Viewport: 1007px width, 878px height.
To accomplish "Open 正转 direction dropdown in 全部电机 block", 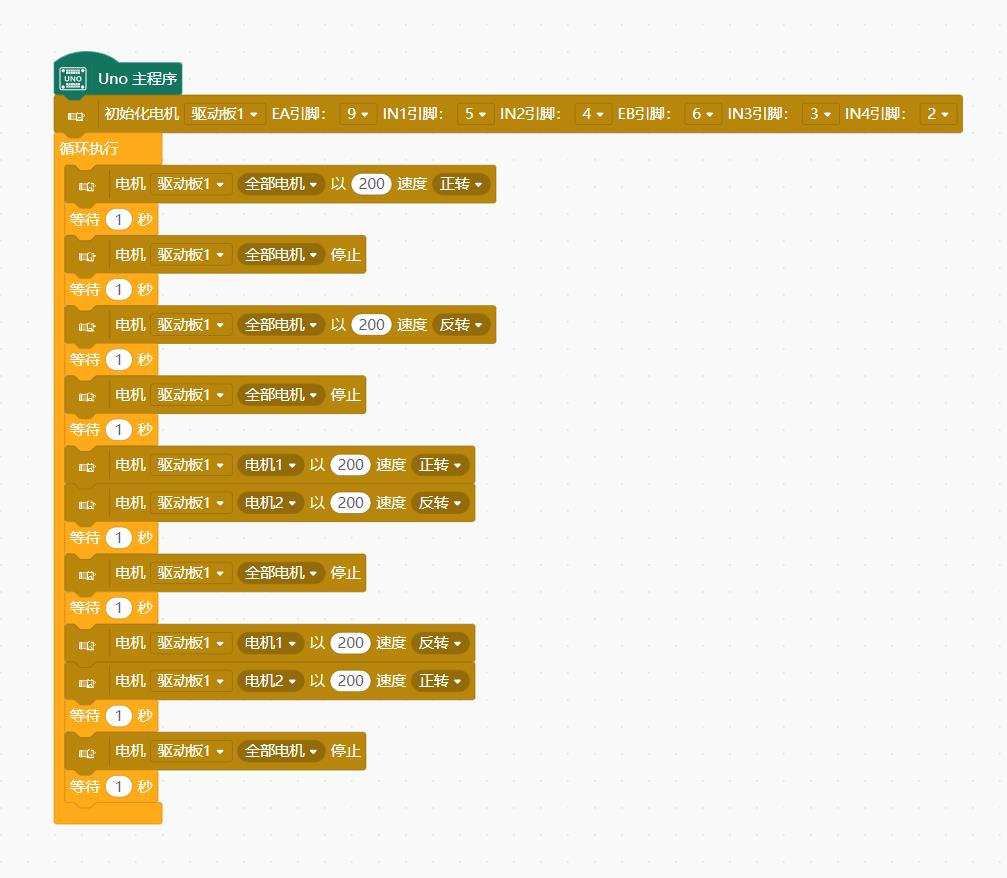I will [461, 184].
